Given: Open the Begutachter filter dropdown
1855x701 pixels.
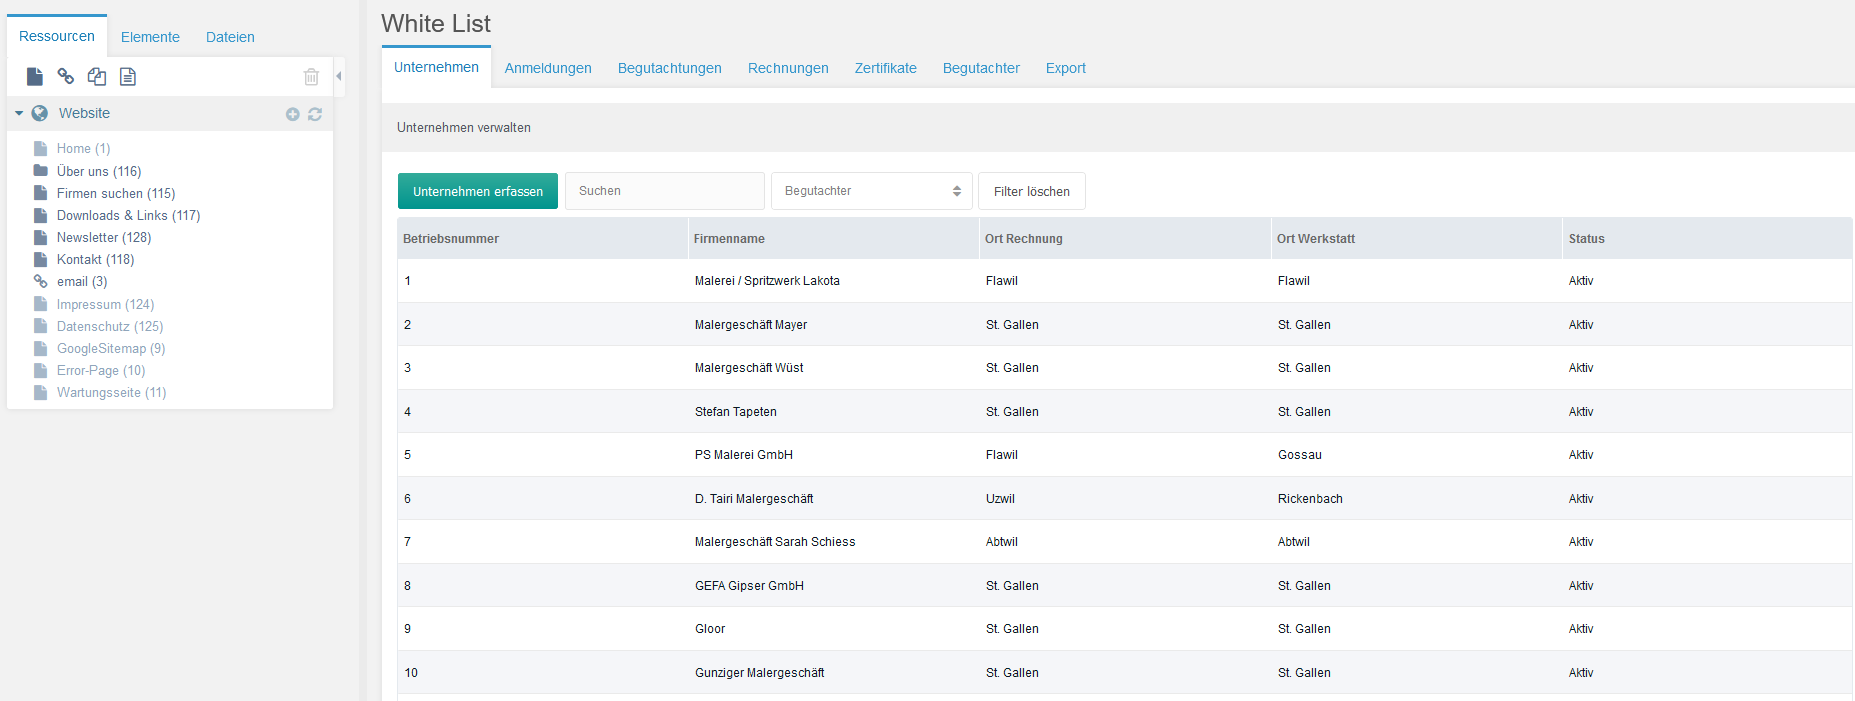Looking at the screenshot, I should pos(871,191).
